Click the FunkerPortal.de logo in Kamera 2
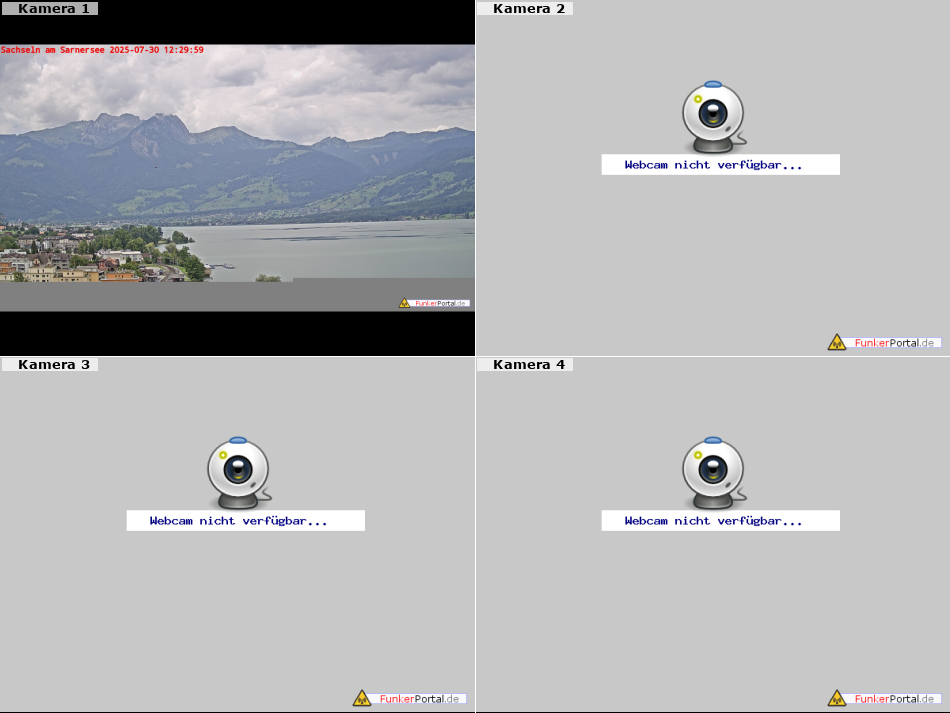 point(885,342)
